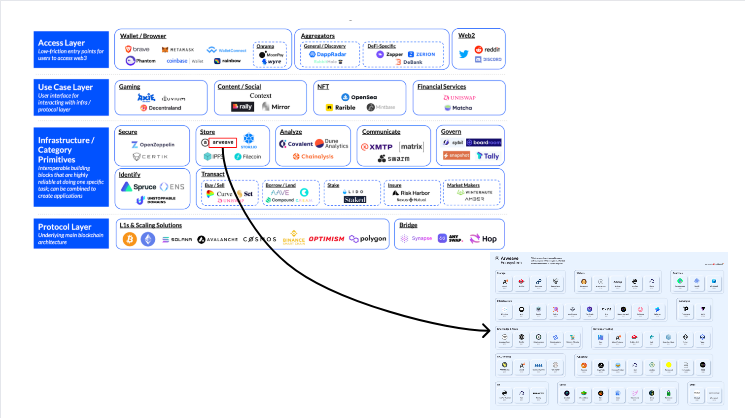The image size is (745, 418).
Task: Click the Dune Analytics logo
Action: (332, 143)
